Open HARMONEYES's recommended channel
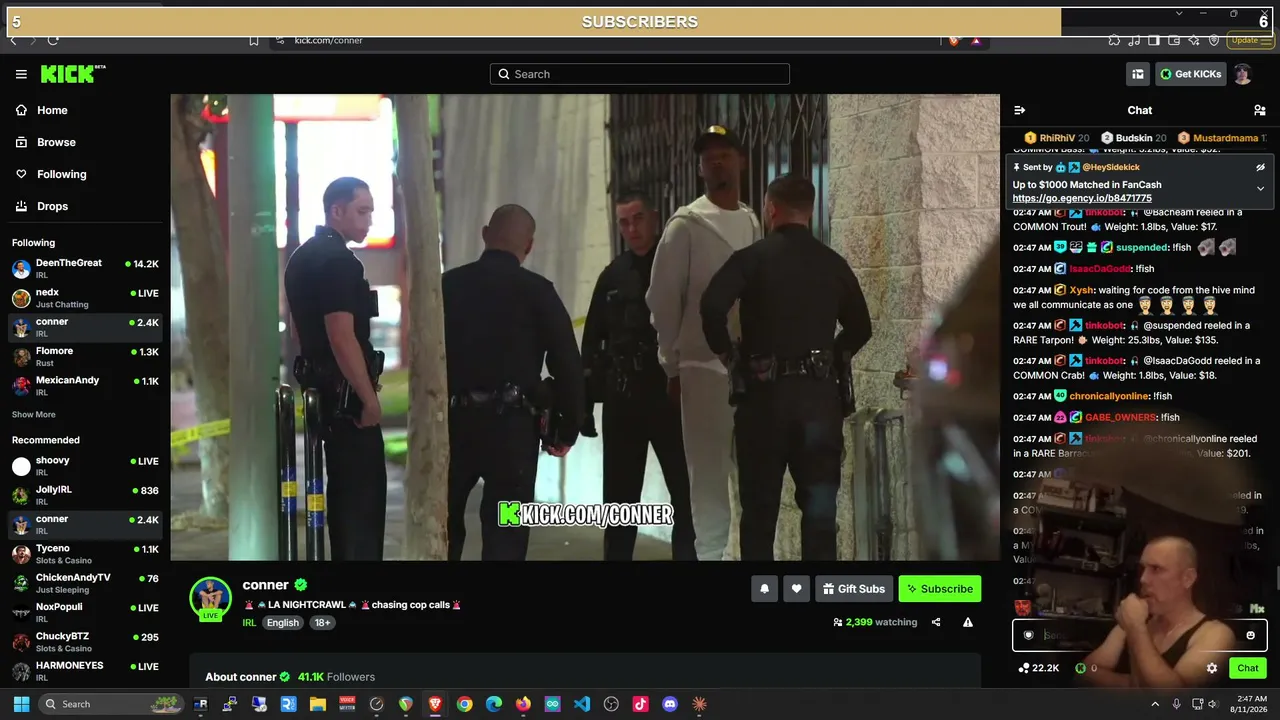This screenshot has height=720, width=1280. click(85, 671)
